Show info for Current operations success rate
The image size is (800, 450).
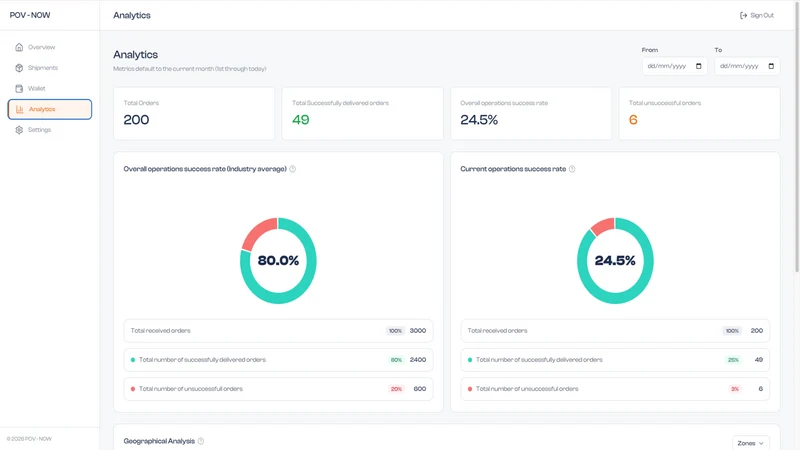click(572, 169)
